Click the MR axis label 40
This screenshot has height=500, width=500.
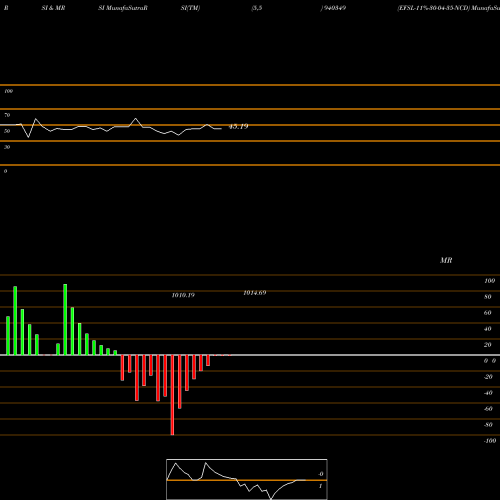488,329
